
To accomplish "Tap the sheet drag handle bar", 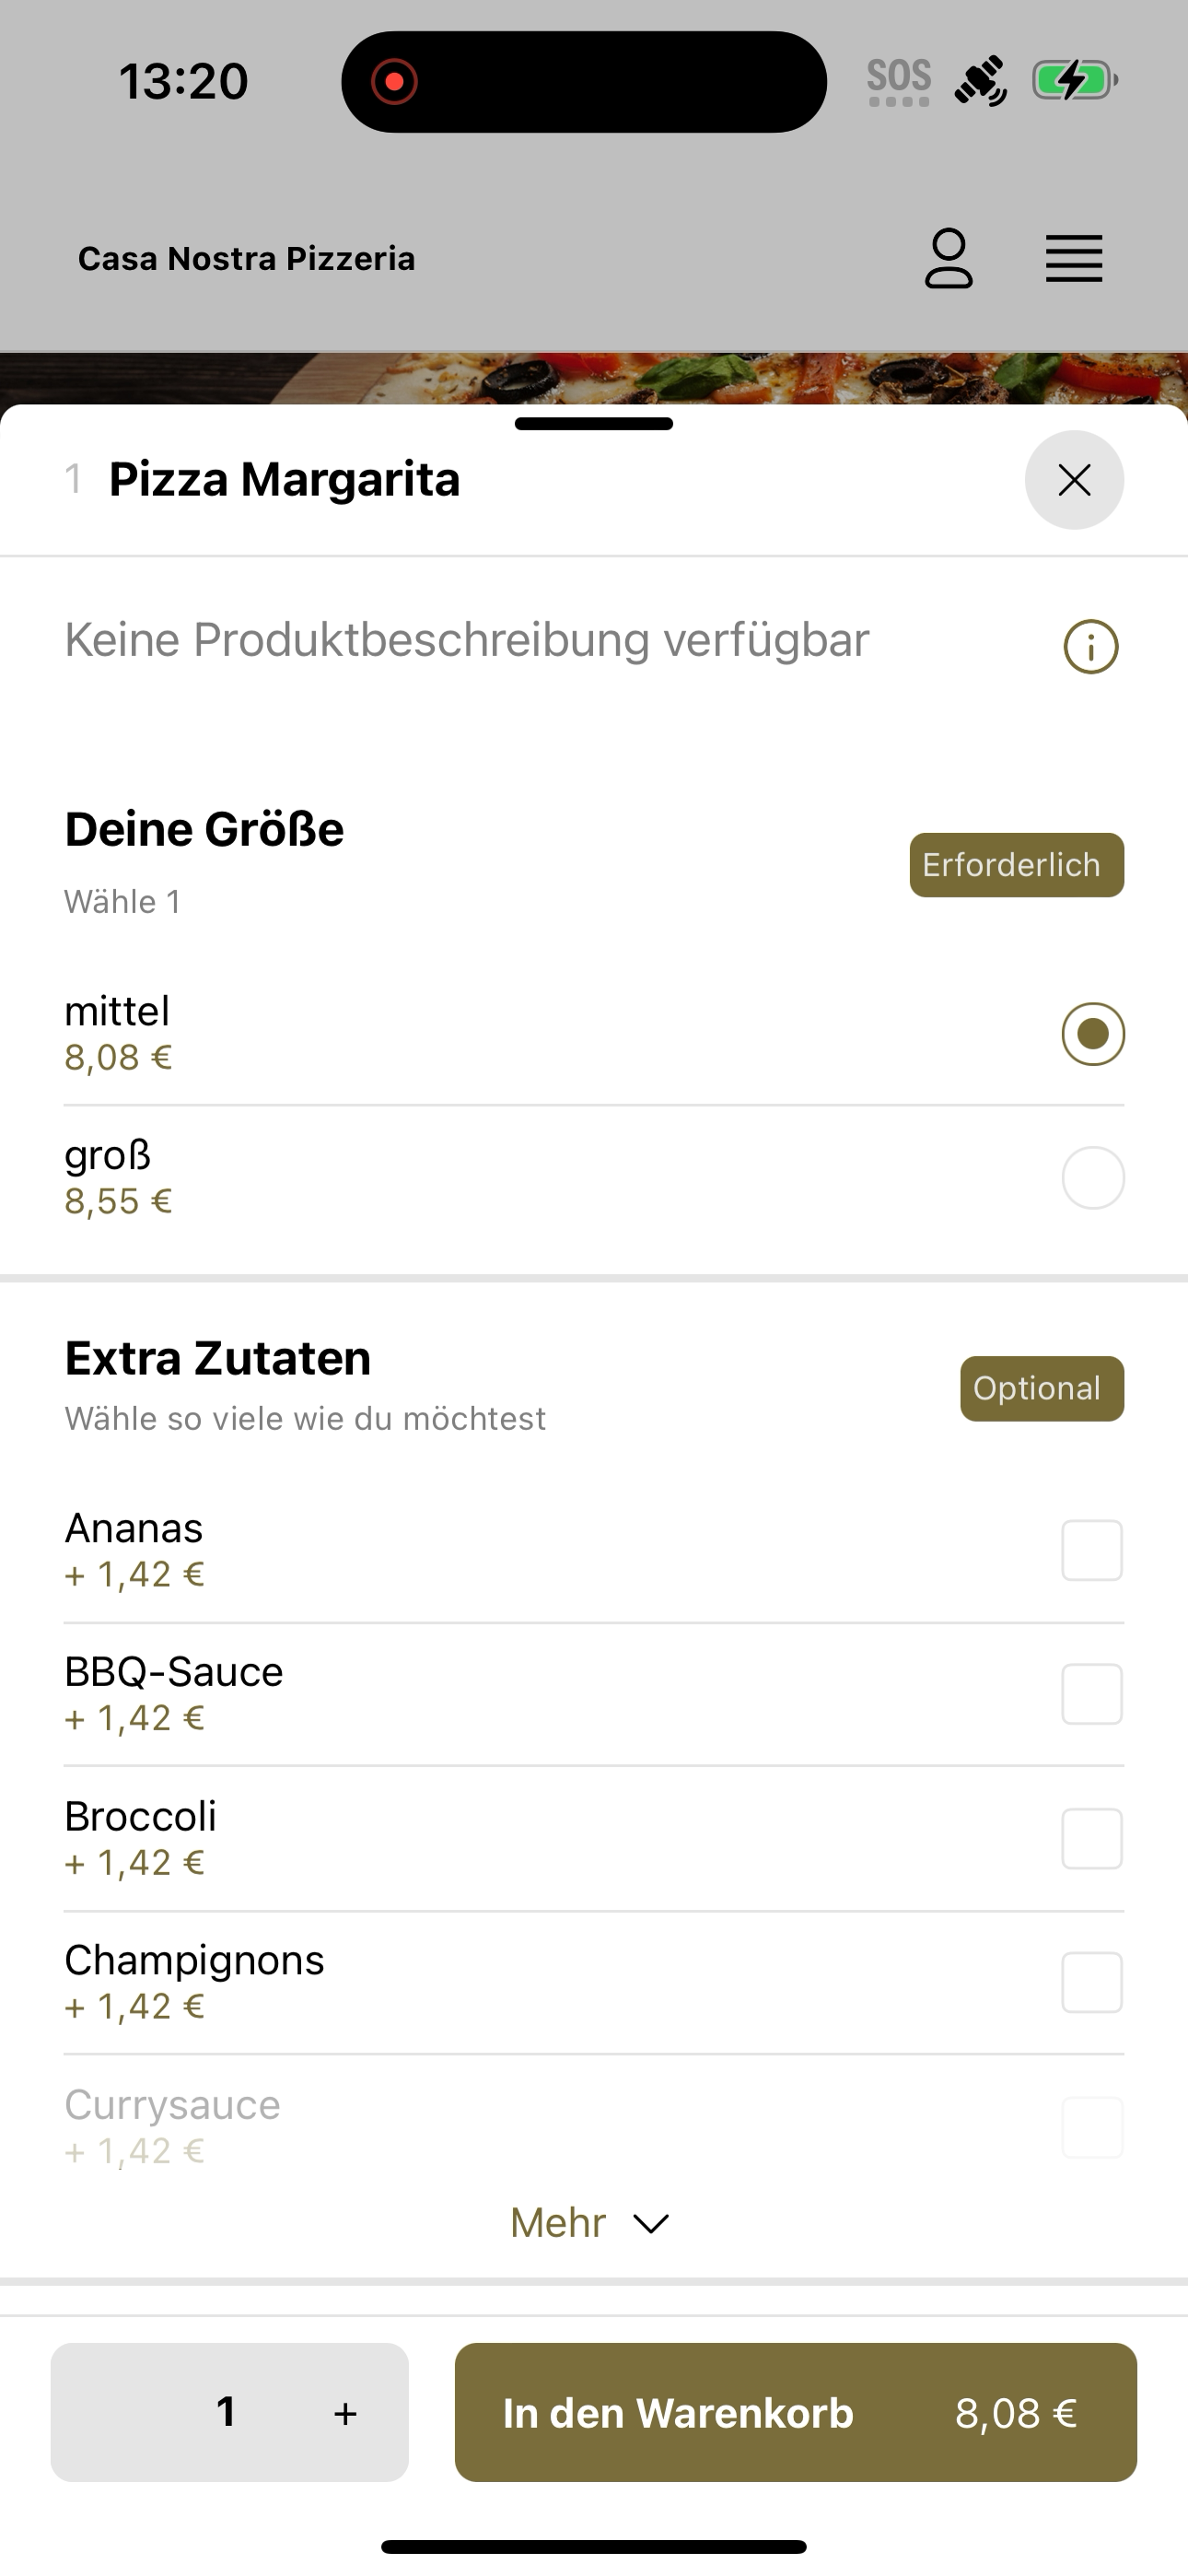I will [594, 424].
